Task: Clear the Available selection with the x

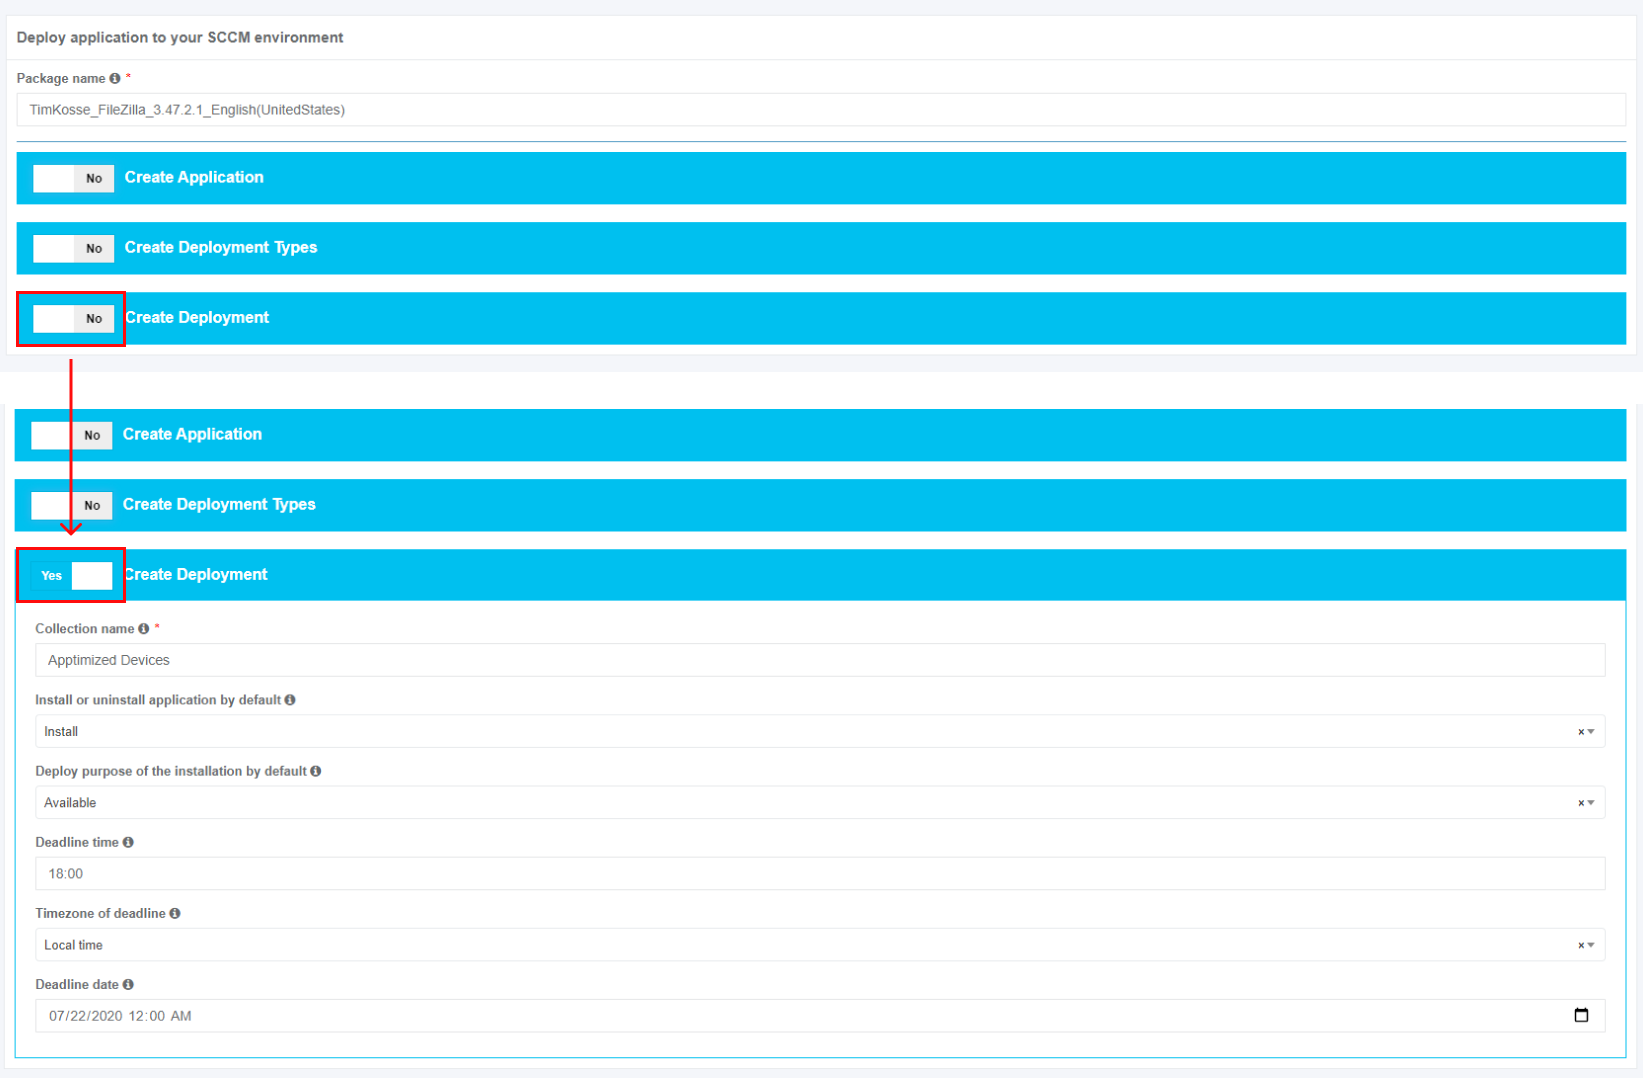Action: (1580, 803)
